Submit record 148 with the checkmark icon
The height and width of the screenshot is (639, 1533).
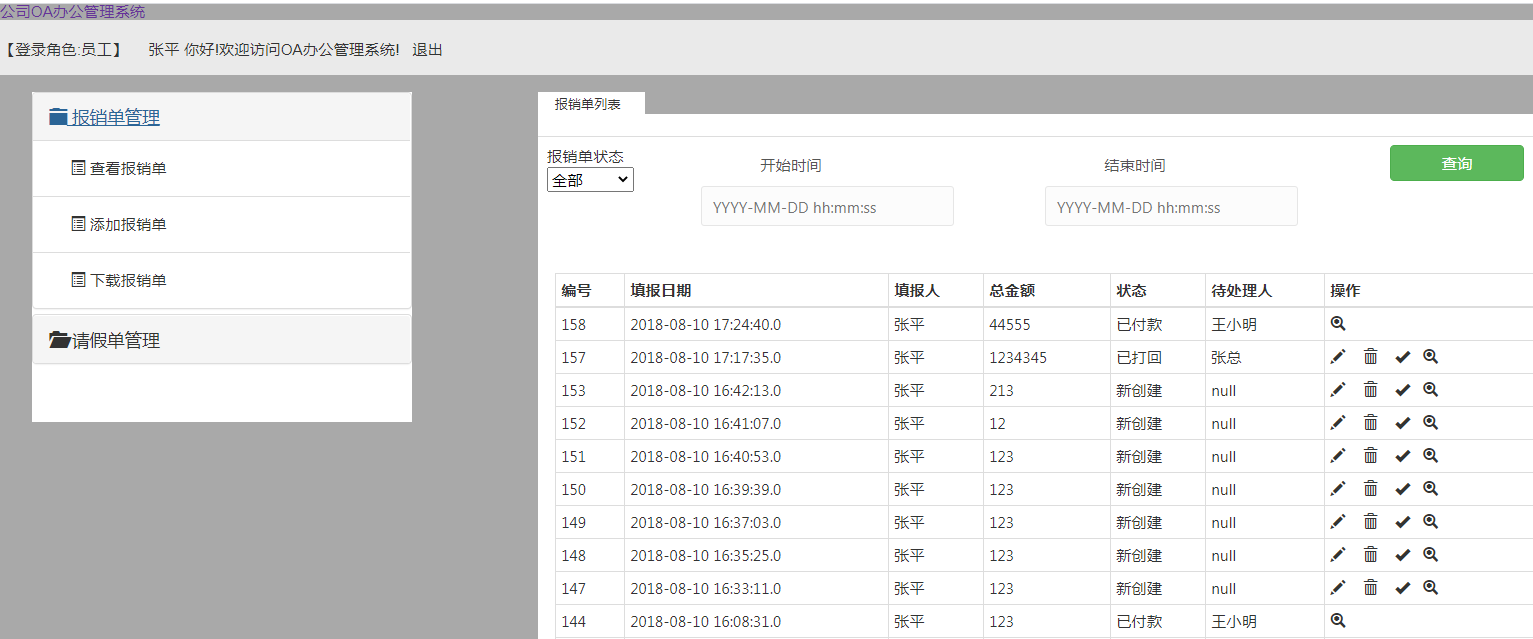point(1402,555)
